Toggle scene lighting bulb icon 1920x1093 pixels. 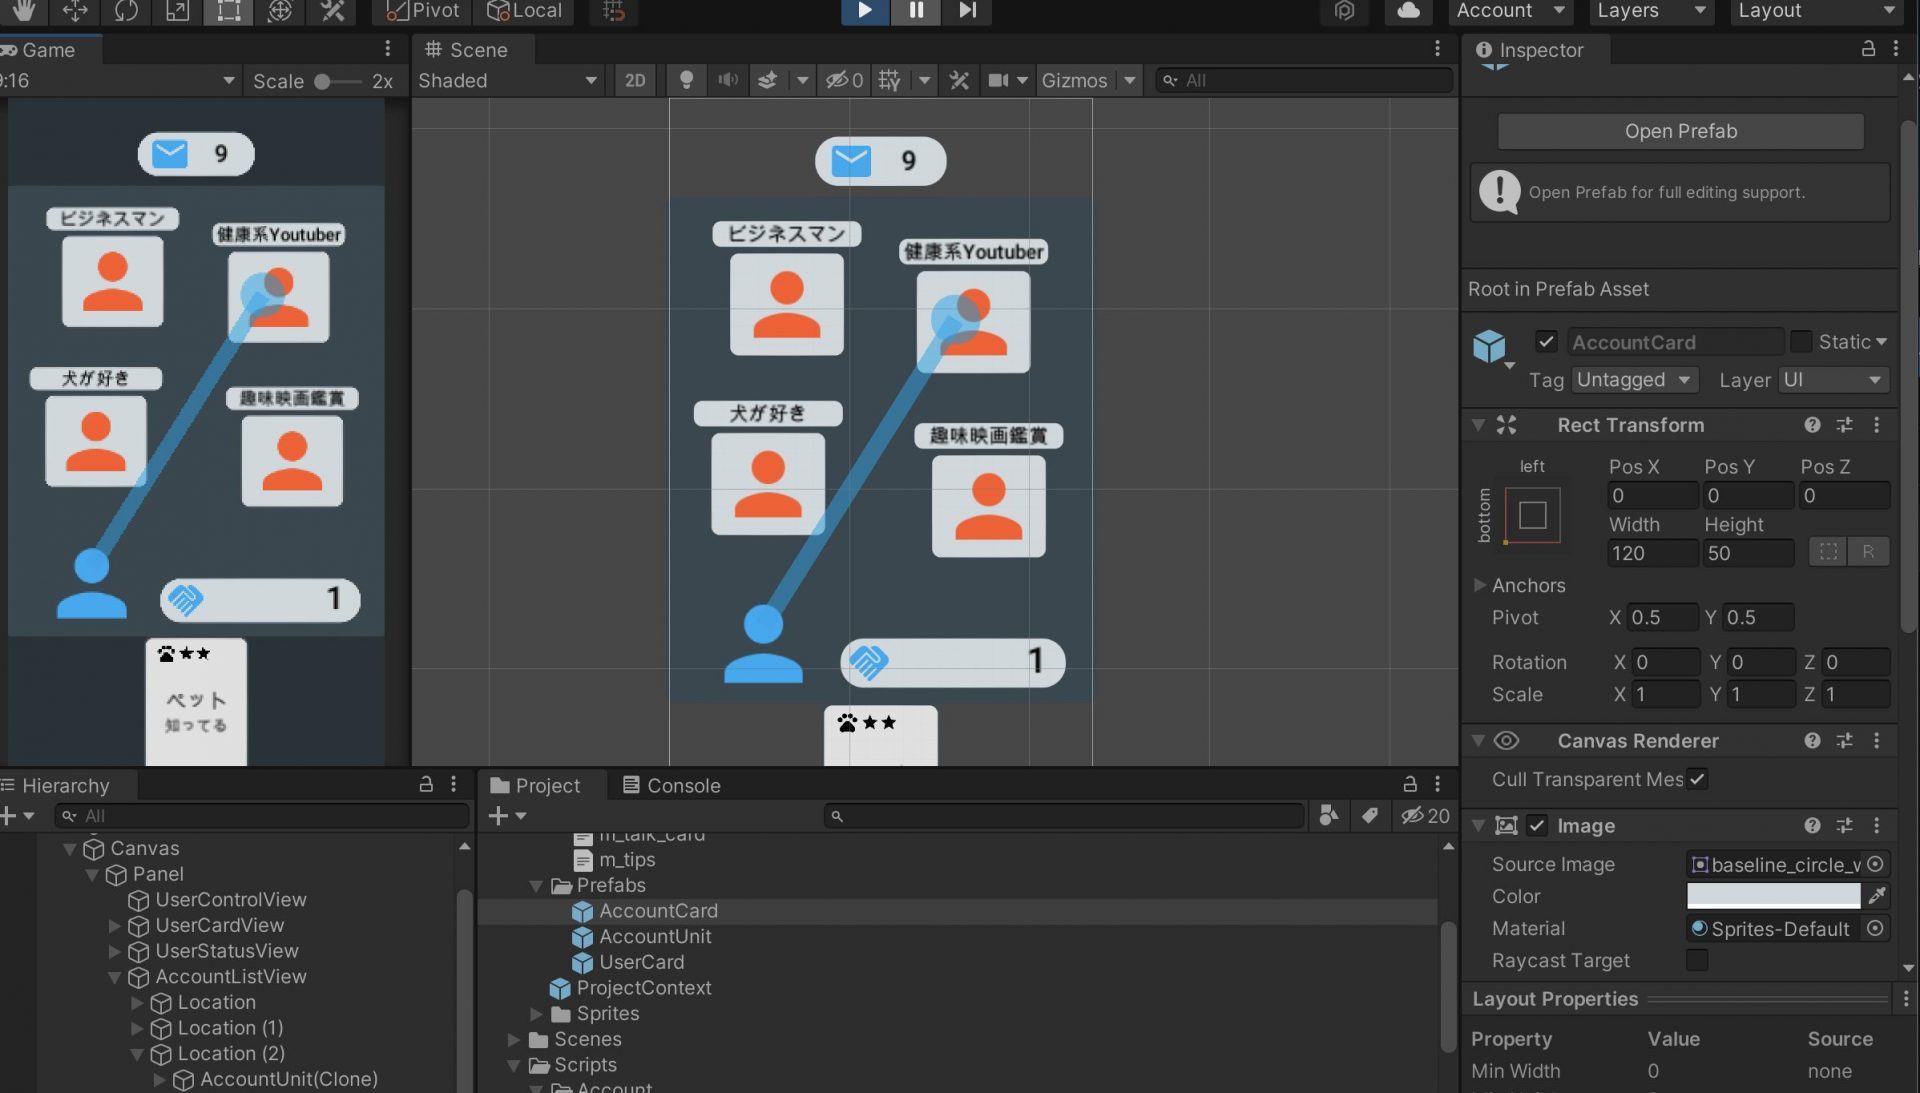point(686,81)
